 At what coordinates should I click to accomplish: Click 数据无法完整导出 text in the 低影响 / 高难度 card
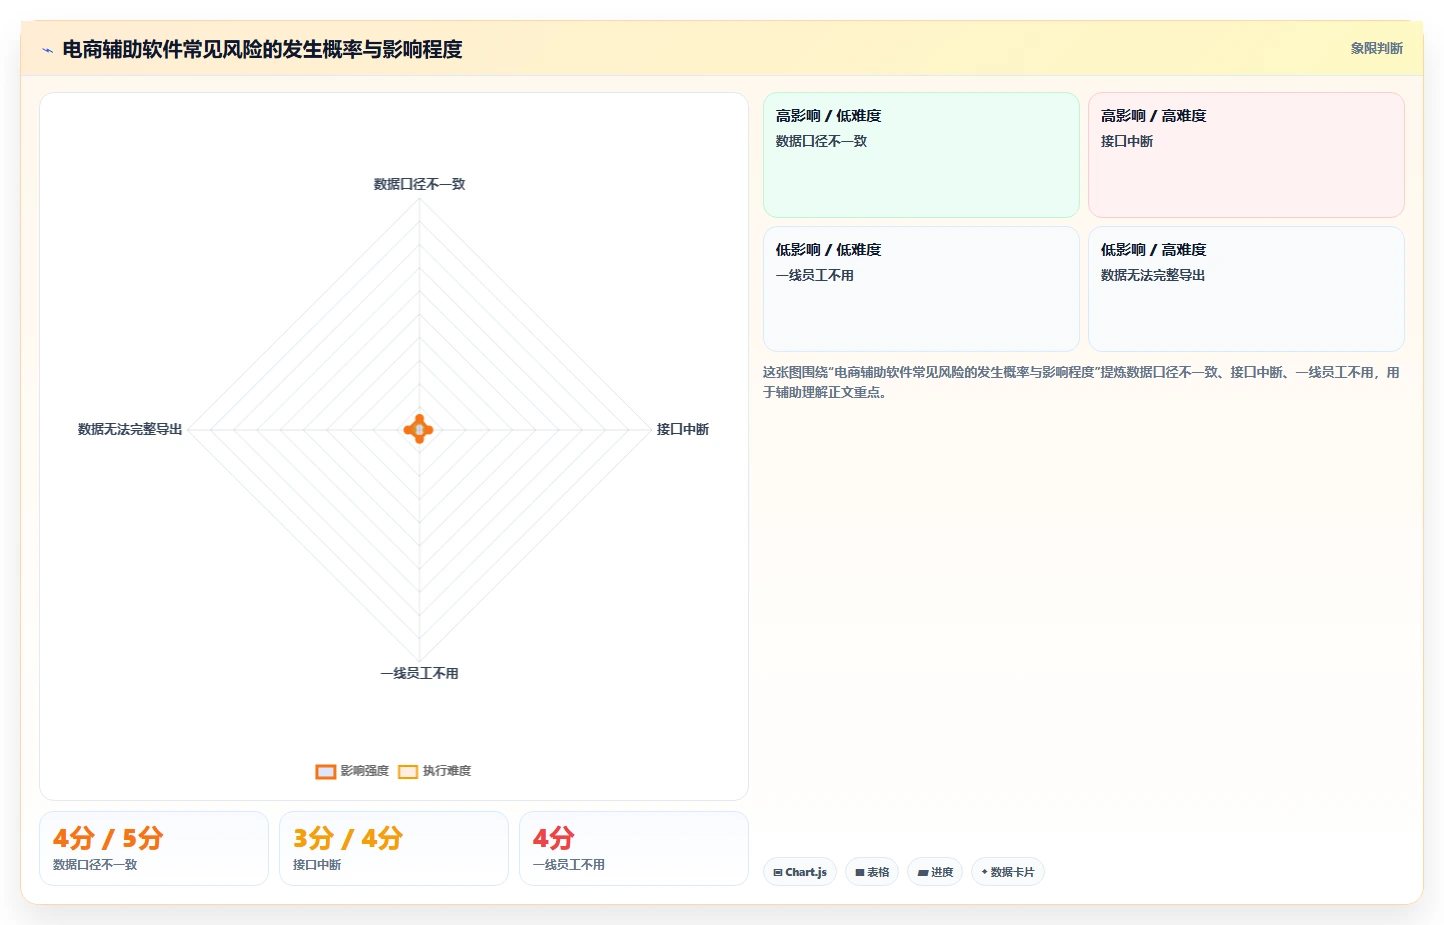pyautogui.click(x=1153, y=275)
